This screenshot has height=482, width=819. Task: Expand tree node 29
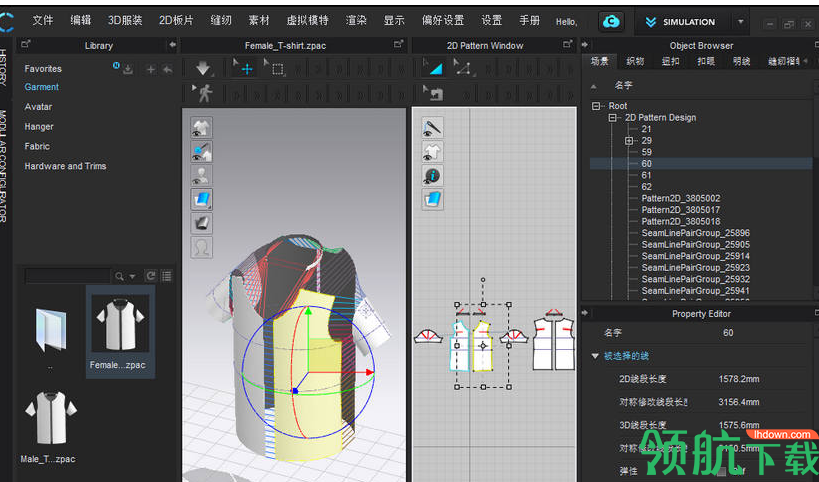(629, 141)
